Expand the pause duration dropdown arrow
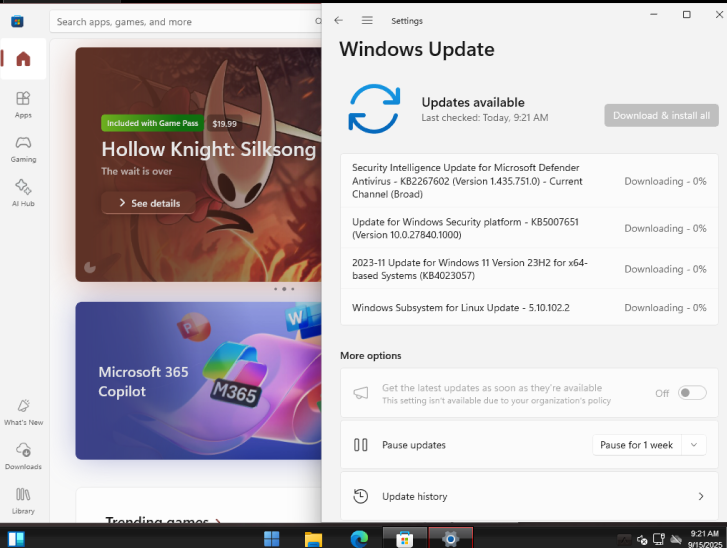The height and width of the screenshot is (548, 727). click(x=694, y=445)
